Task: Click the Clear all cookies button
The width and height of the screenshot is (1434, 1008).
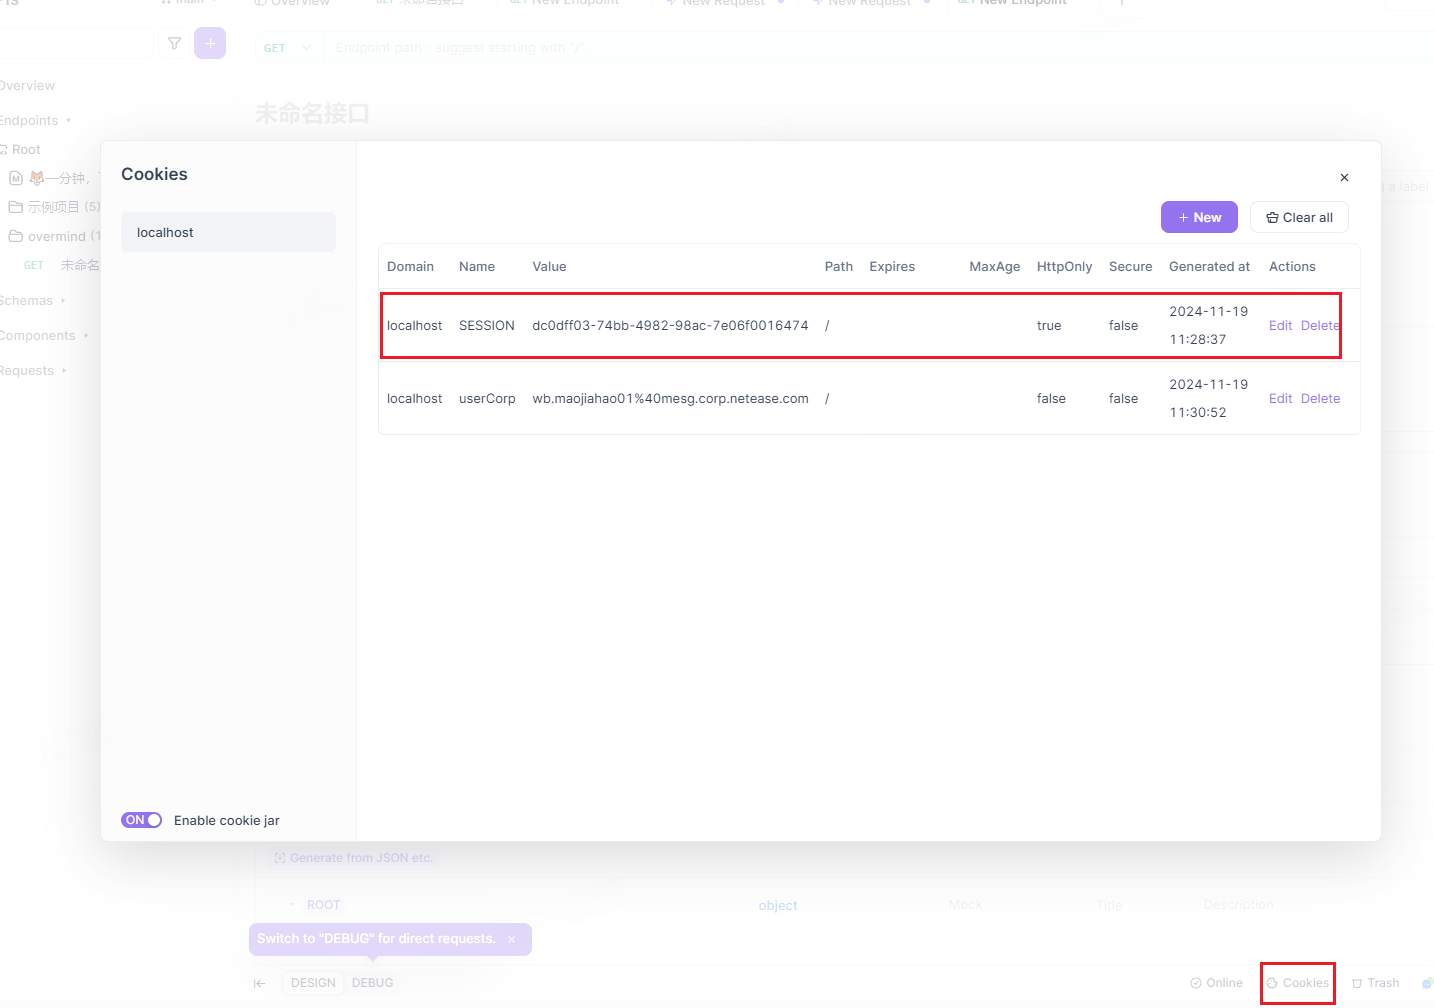Action: pos(1299,217)
